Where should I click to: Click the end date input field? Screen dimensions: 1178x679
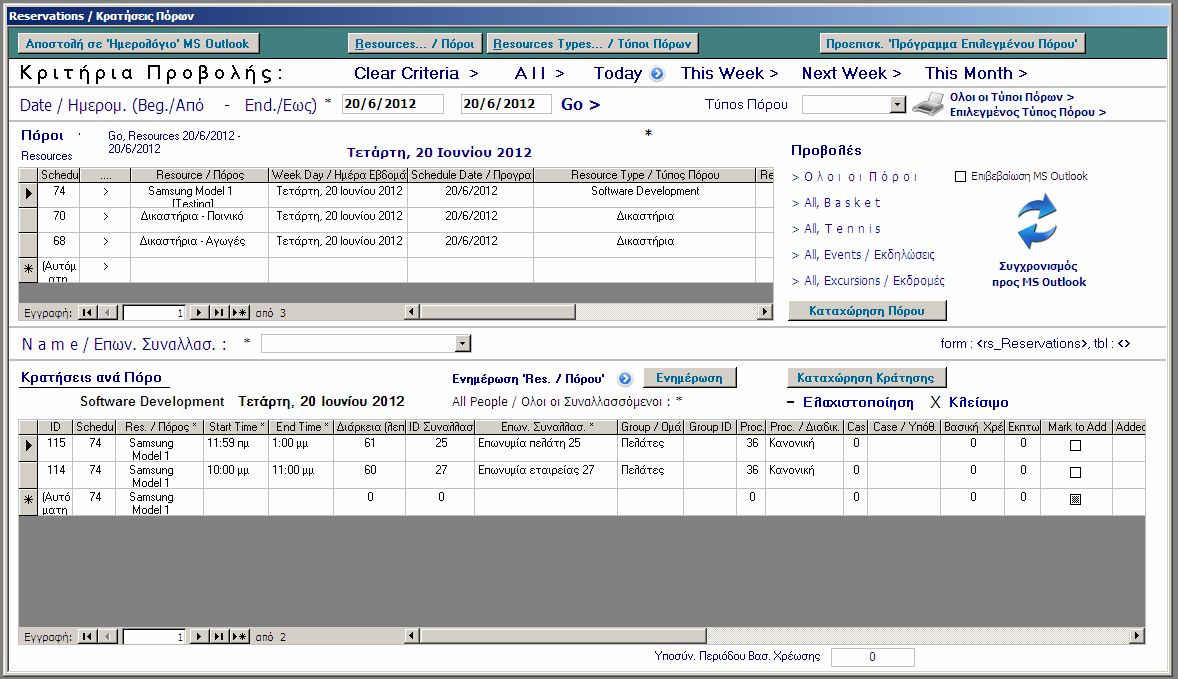(x=506, y=104)
